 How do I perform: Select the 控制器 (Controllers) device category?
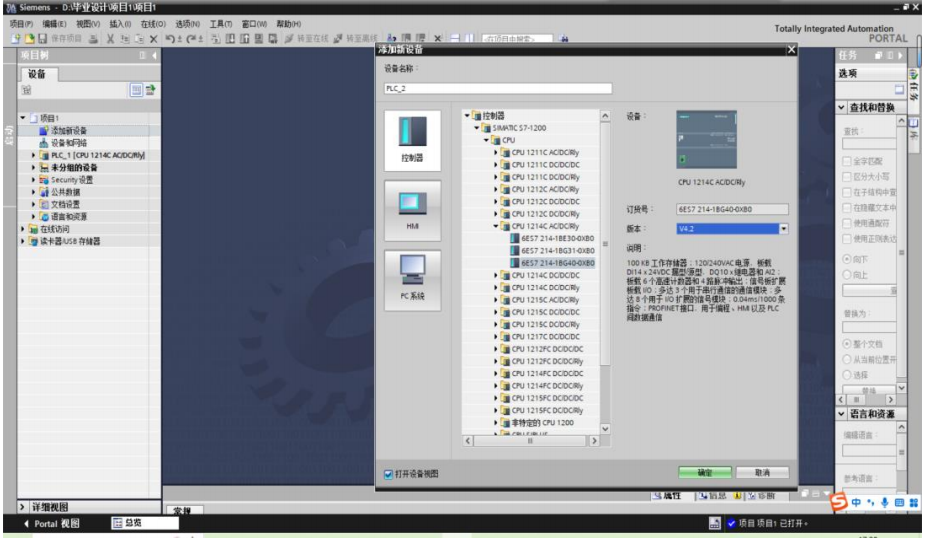(412, 140)
